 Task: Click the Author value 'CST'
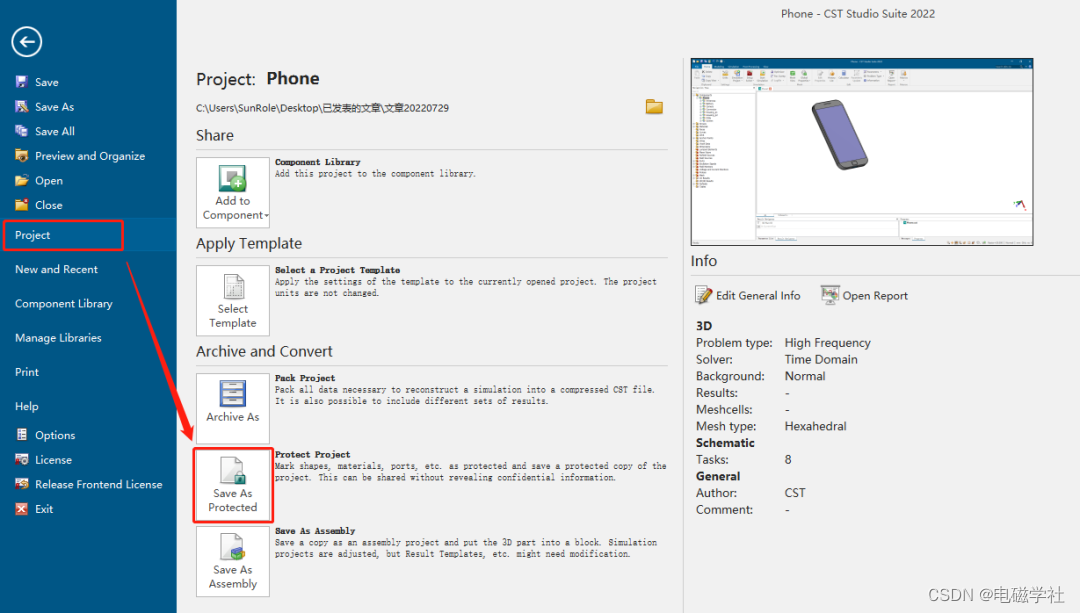click(795, 493)
